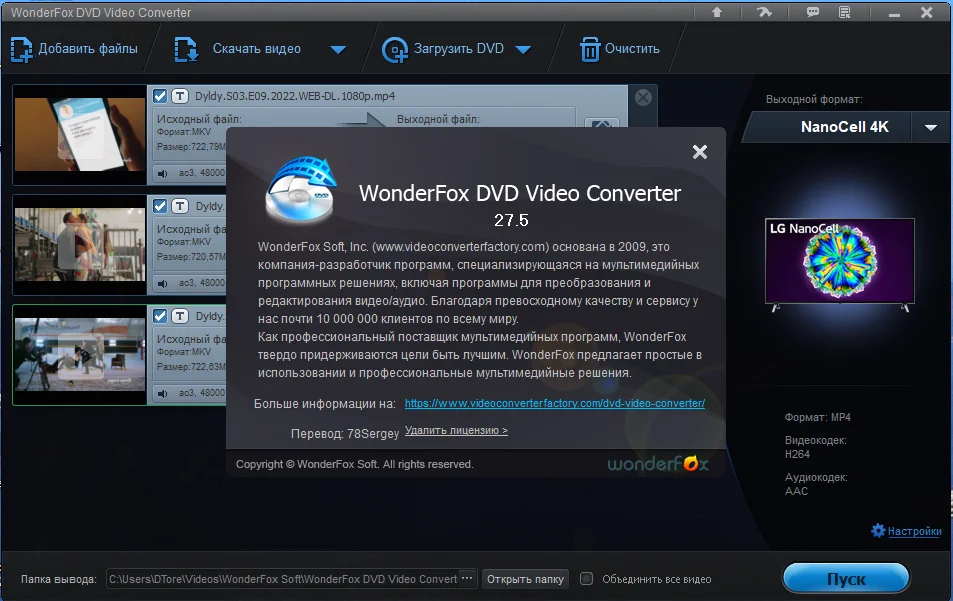Select the third video thumbnail

(x=80, y=354)
